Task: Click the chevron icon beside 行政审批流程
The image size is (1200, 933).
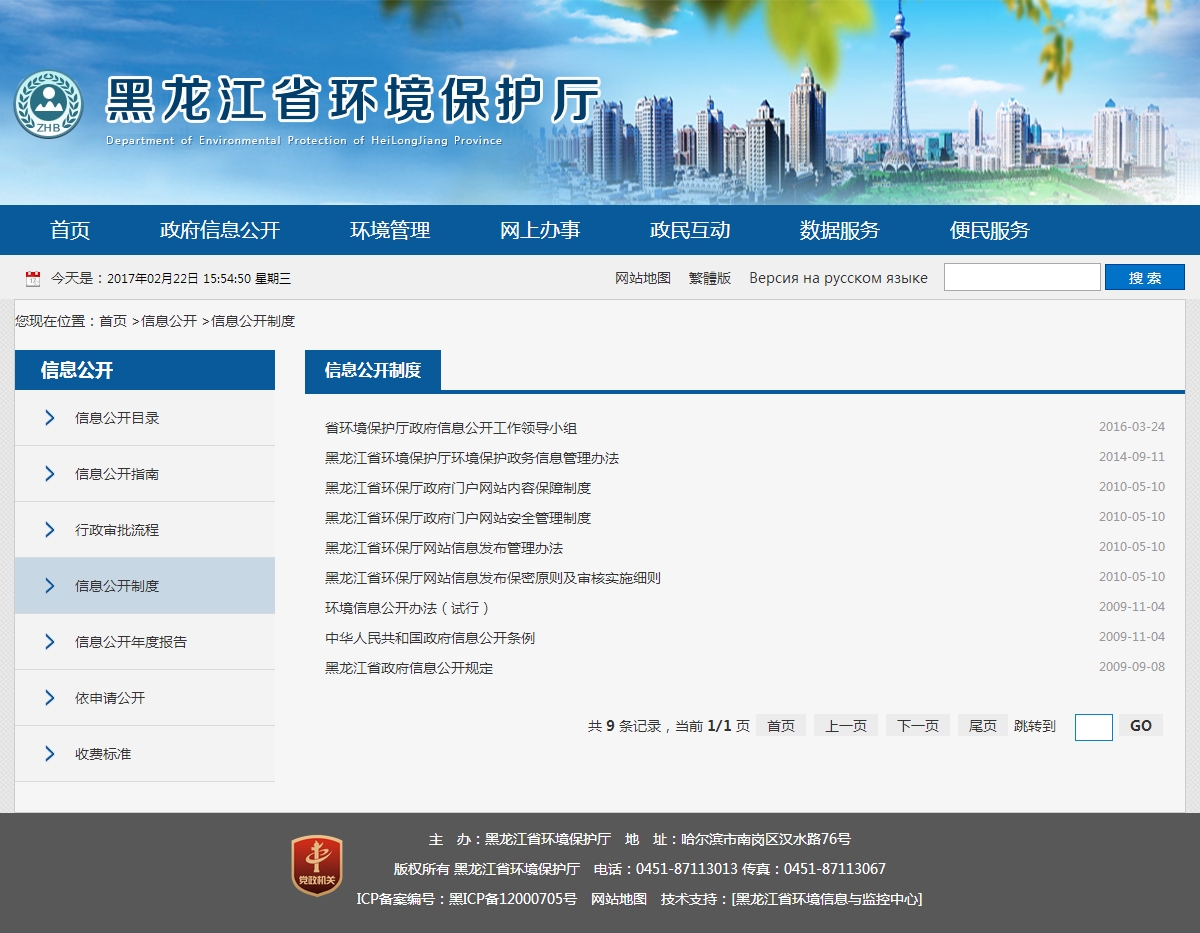Action: 49,530
